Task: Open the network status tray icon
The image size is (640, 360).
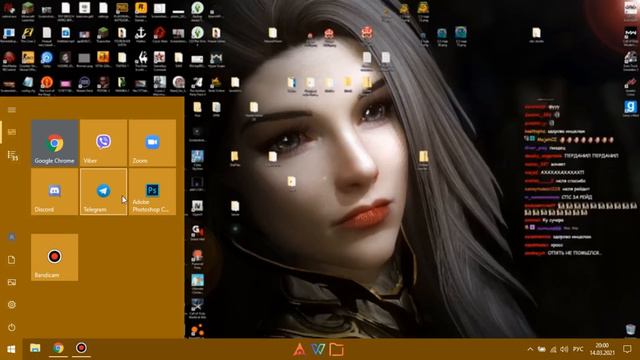Action: click(x=553, y=349)
